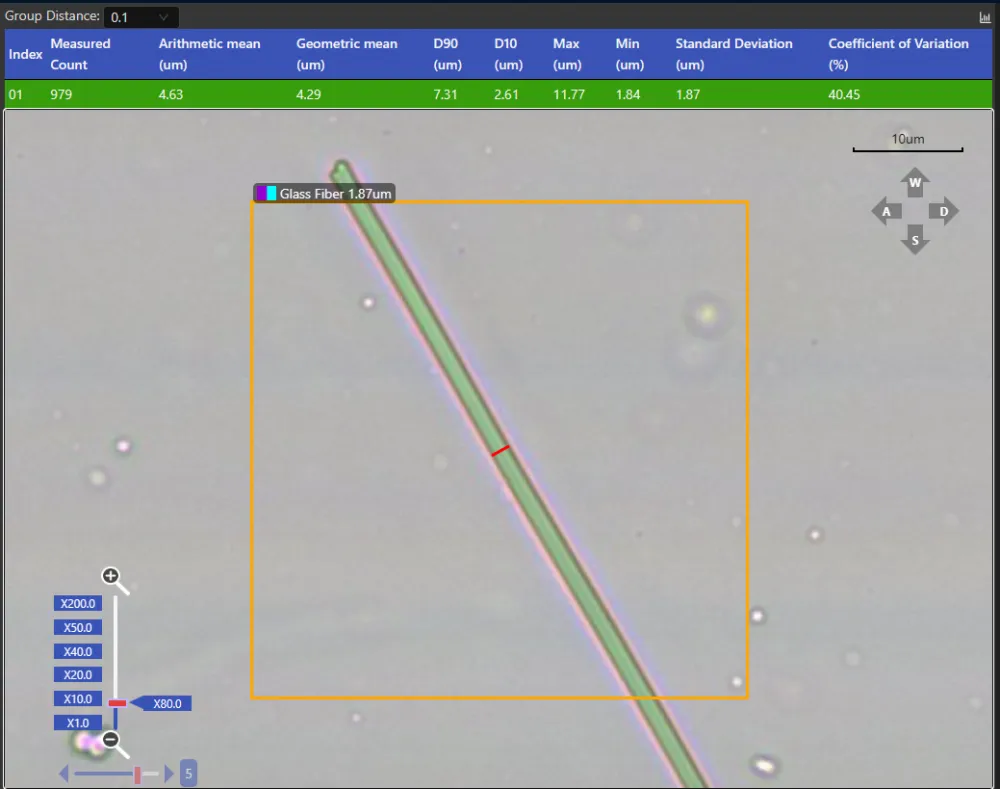Select the X40.0 zoom preset

pyautogui.click(x=78, y=651)
